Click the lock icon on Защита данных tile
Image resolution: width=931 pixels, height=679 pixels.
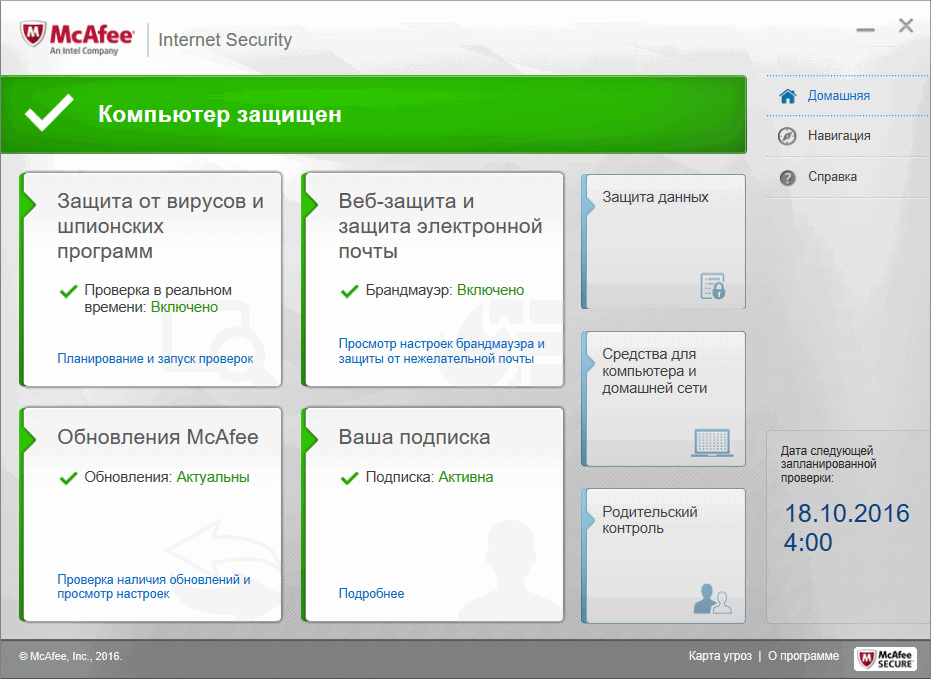point(713,286)
